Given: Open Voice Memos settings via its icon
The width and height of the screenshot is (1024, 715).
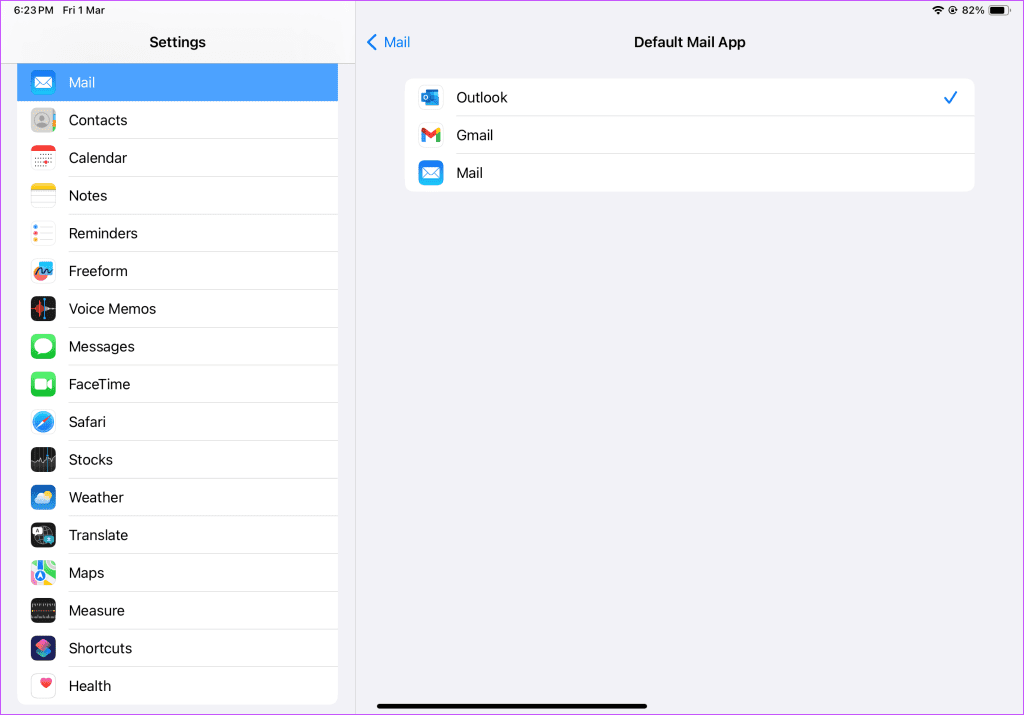Looking at the screenshot, I should tap(43, 308).
